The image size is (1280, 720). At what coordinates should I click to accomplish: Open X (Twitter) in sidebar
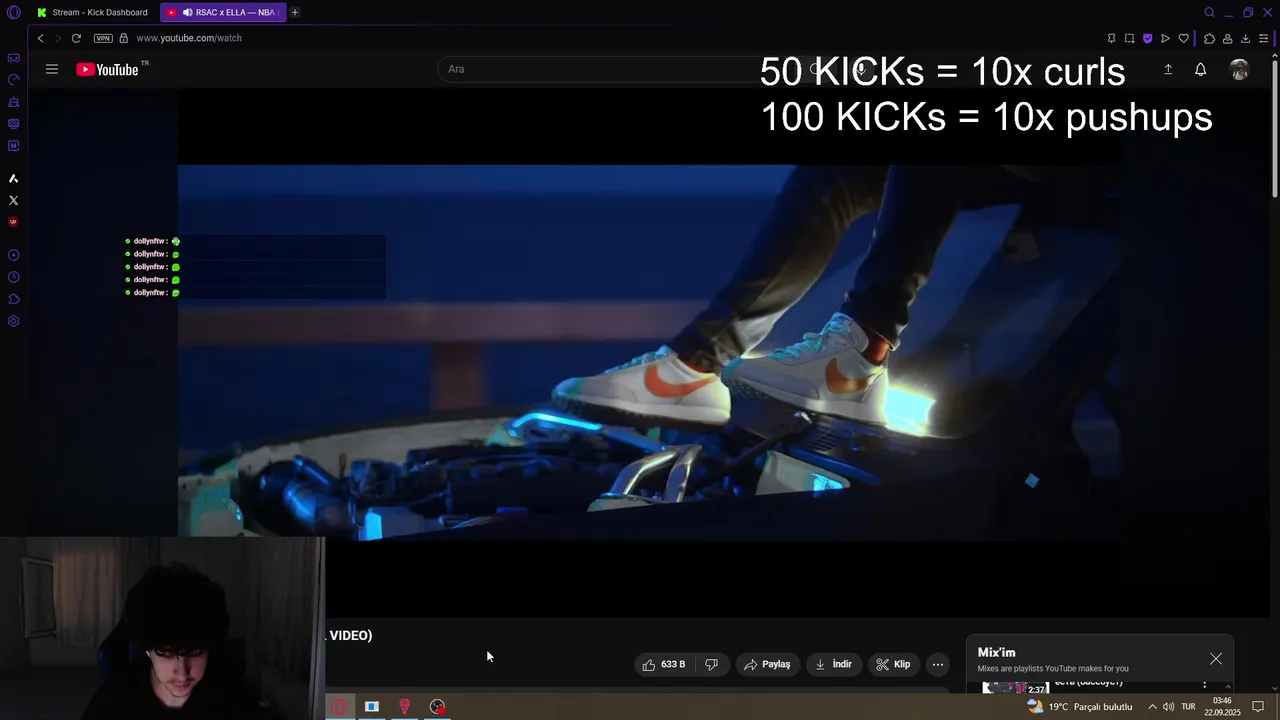coord(13,201)
